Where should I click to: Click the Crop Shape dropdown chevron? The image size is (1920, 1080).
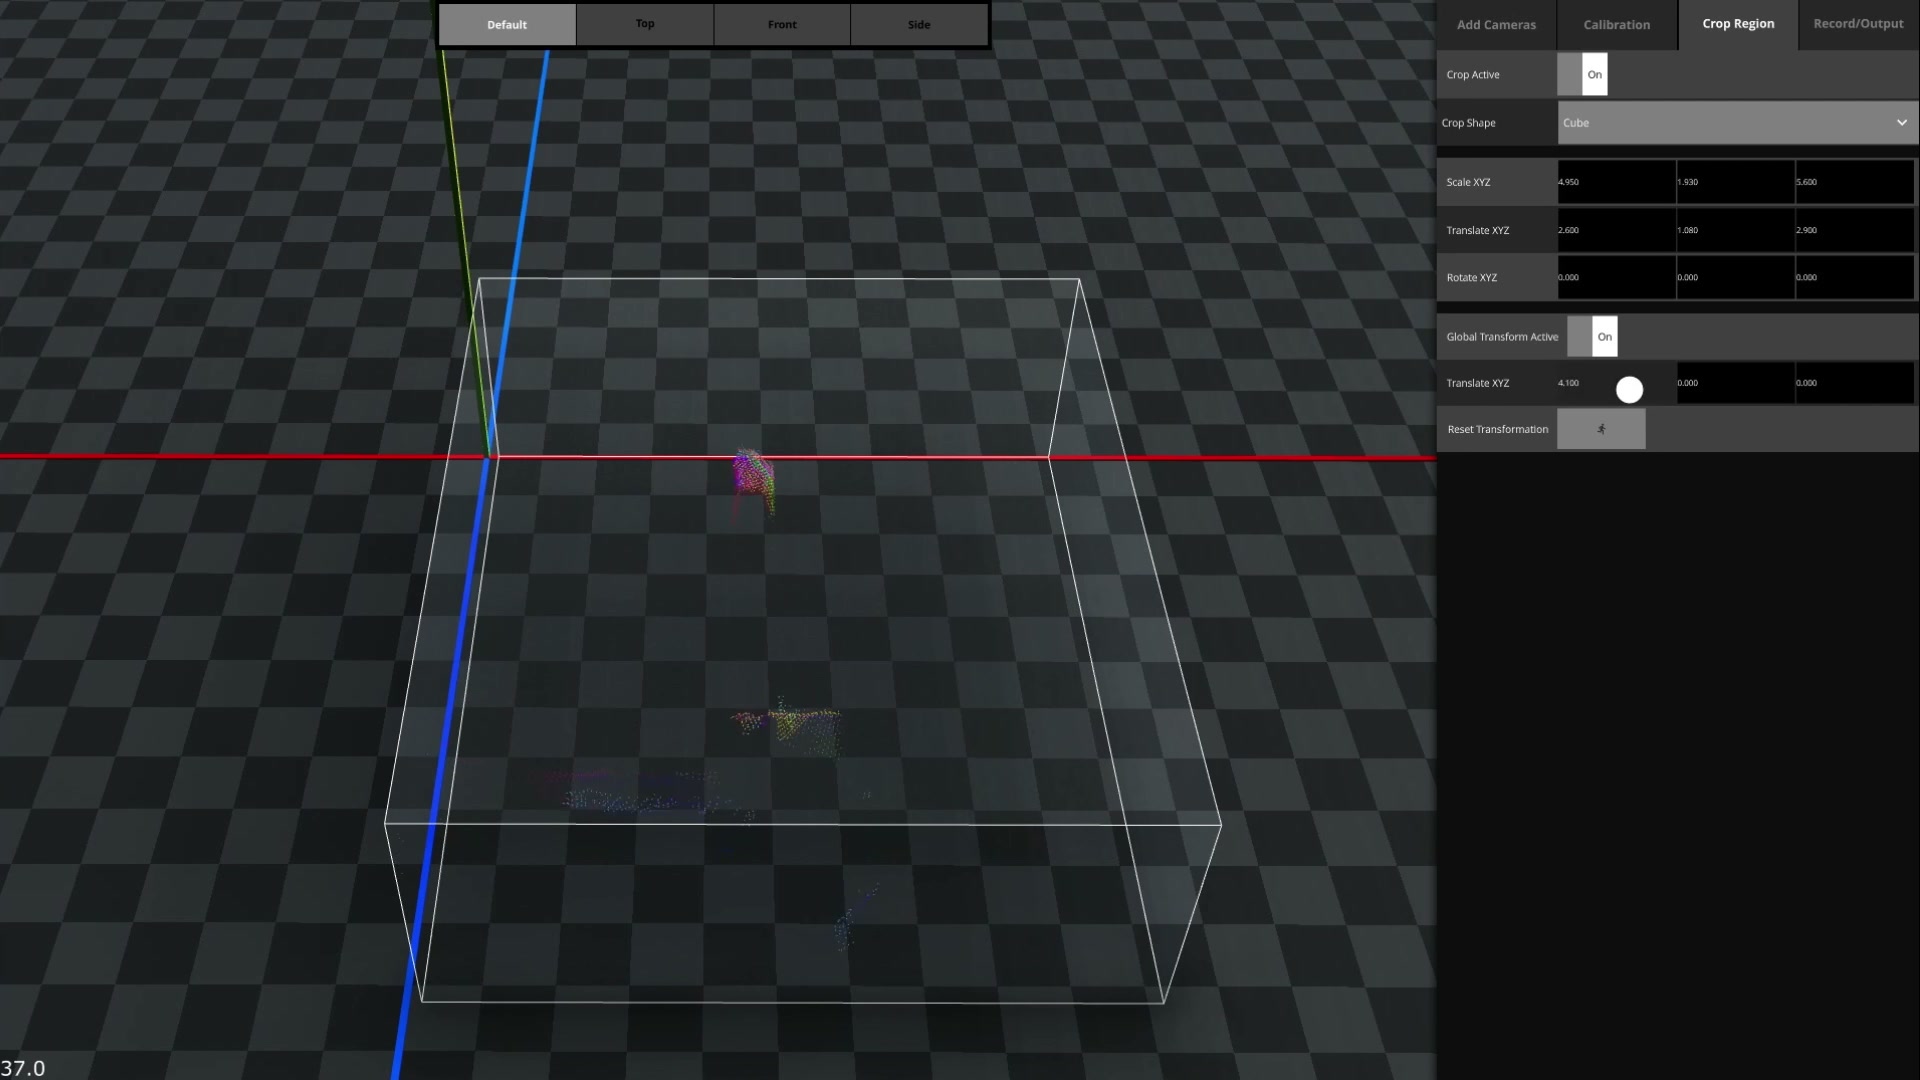pyautogui.click(x=1901, y=123)
